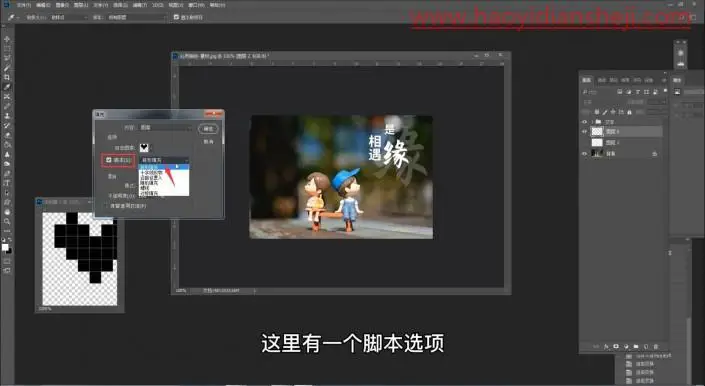
Task: Open the 编辑(E) menu
Action: point(43,5)
